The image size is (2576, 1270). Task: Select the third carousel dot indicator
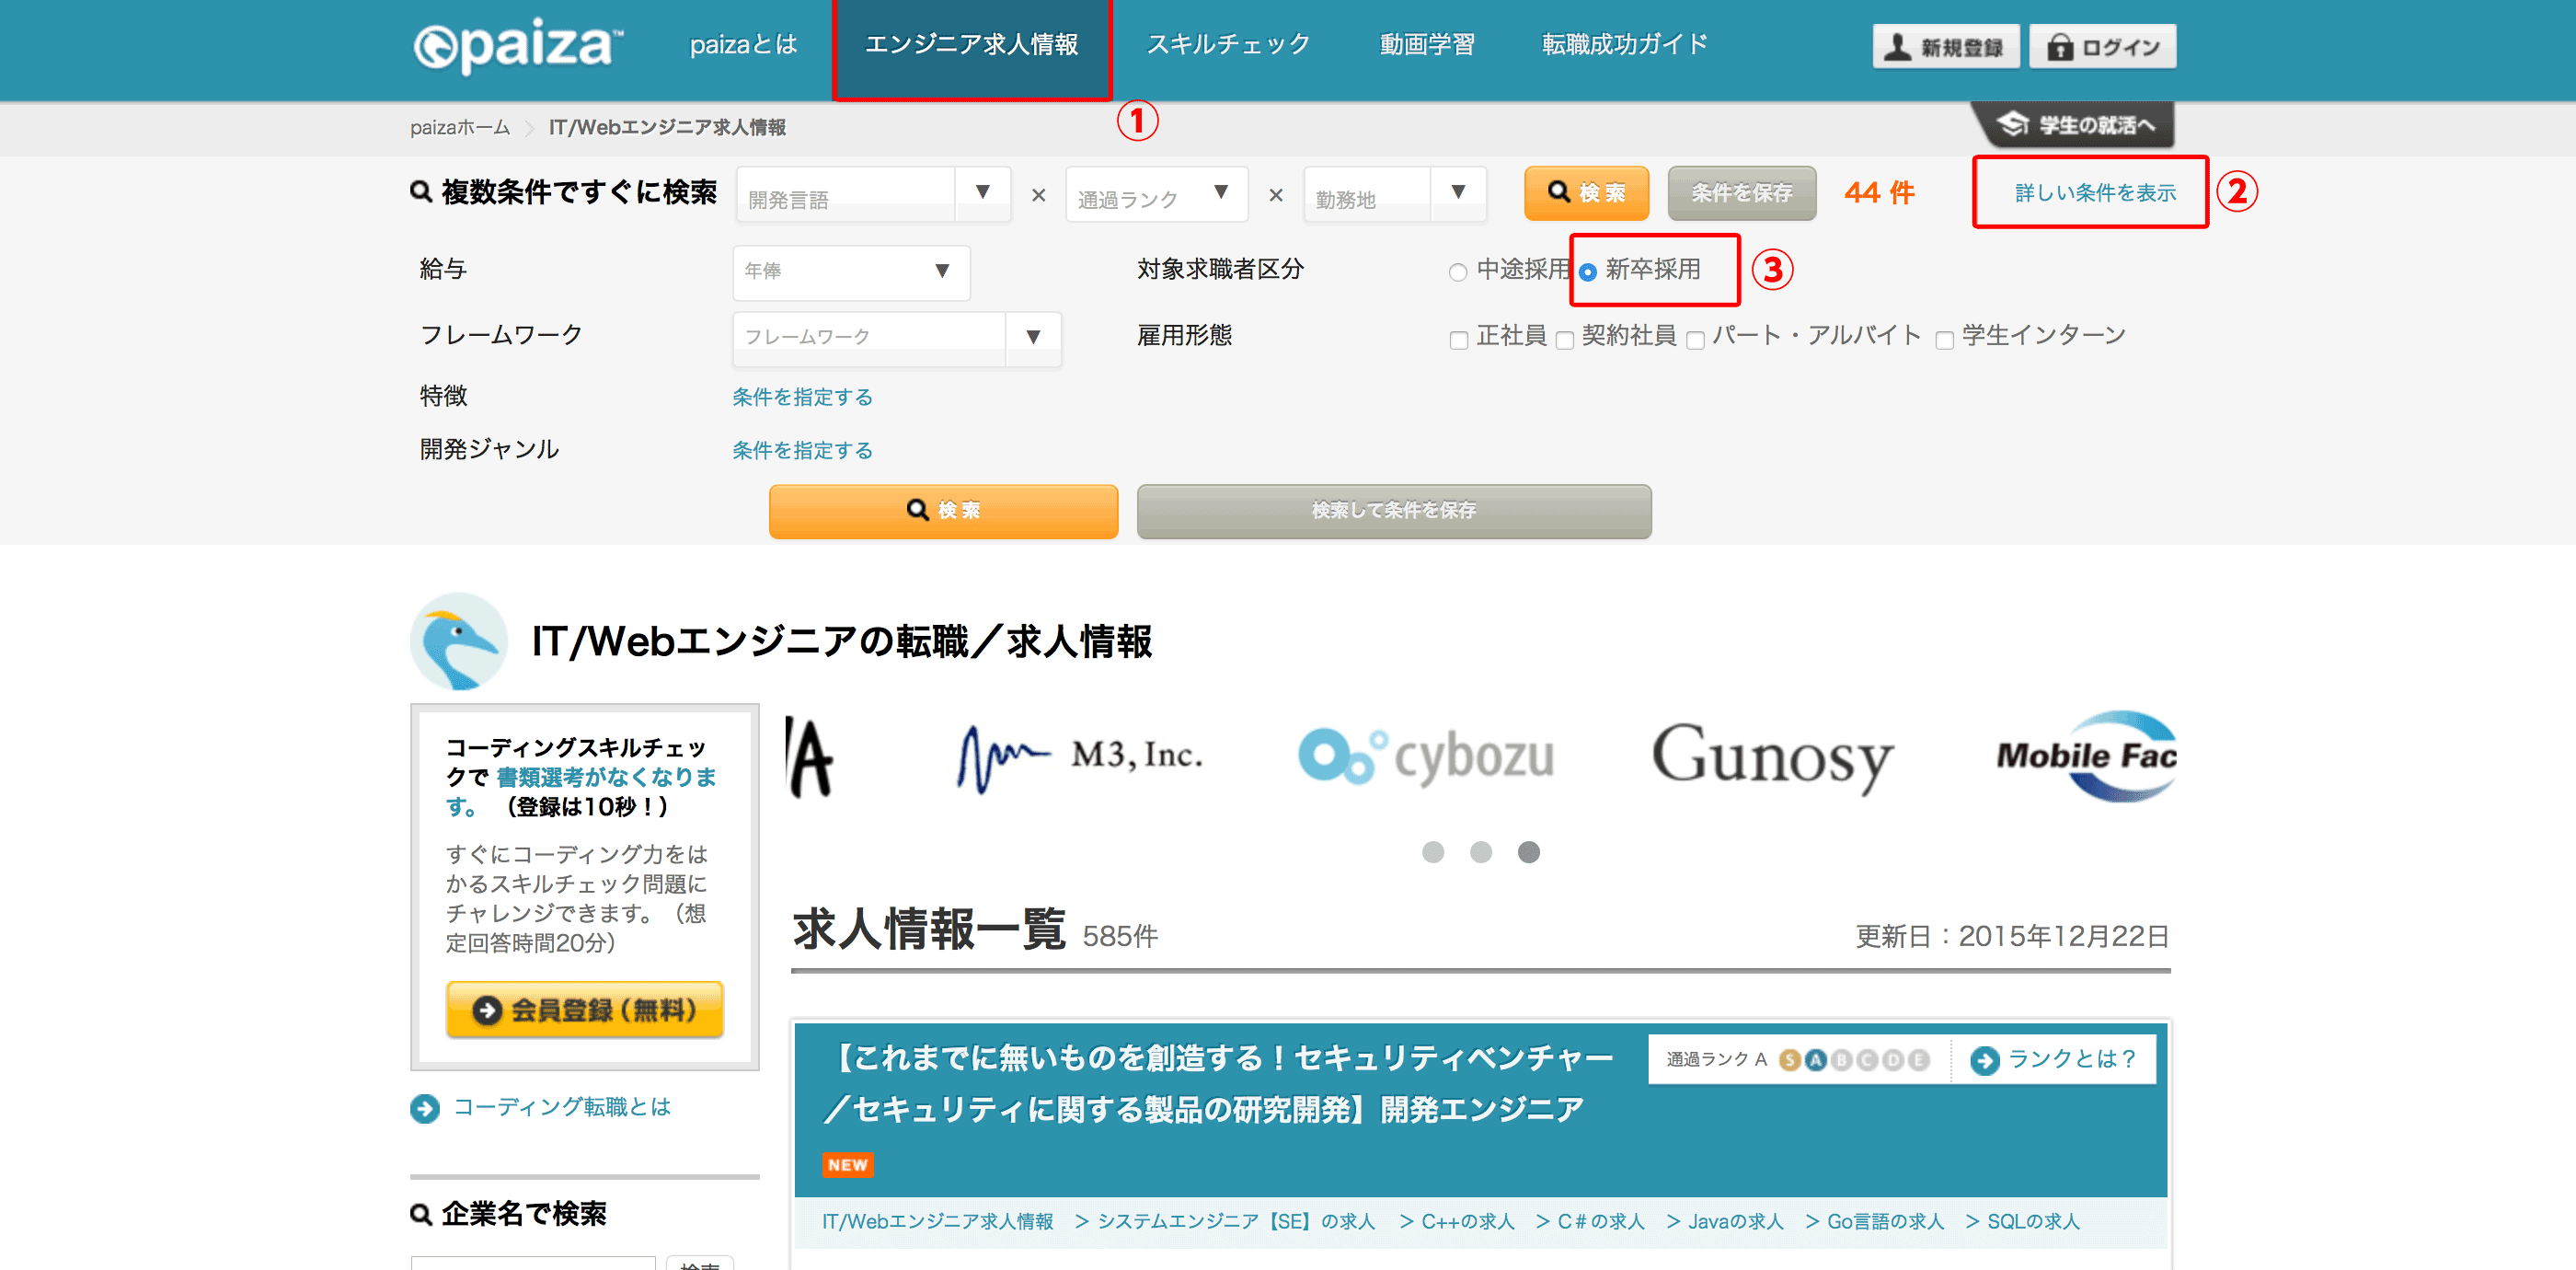click(x=1528, y=852)
